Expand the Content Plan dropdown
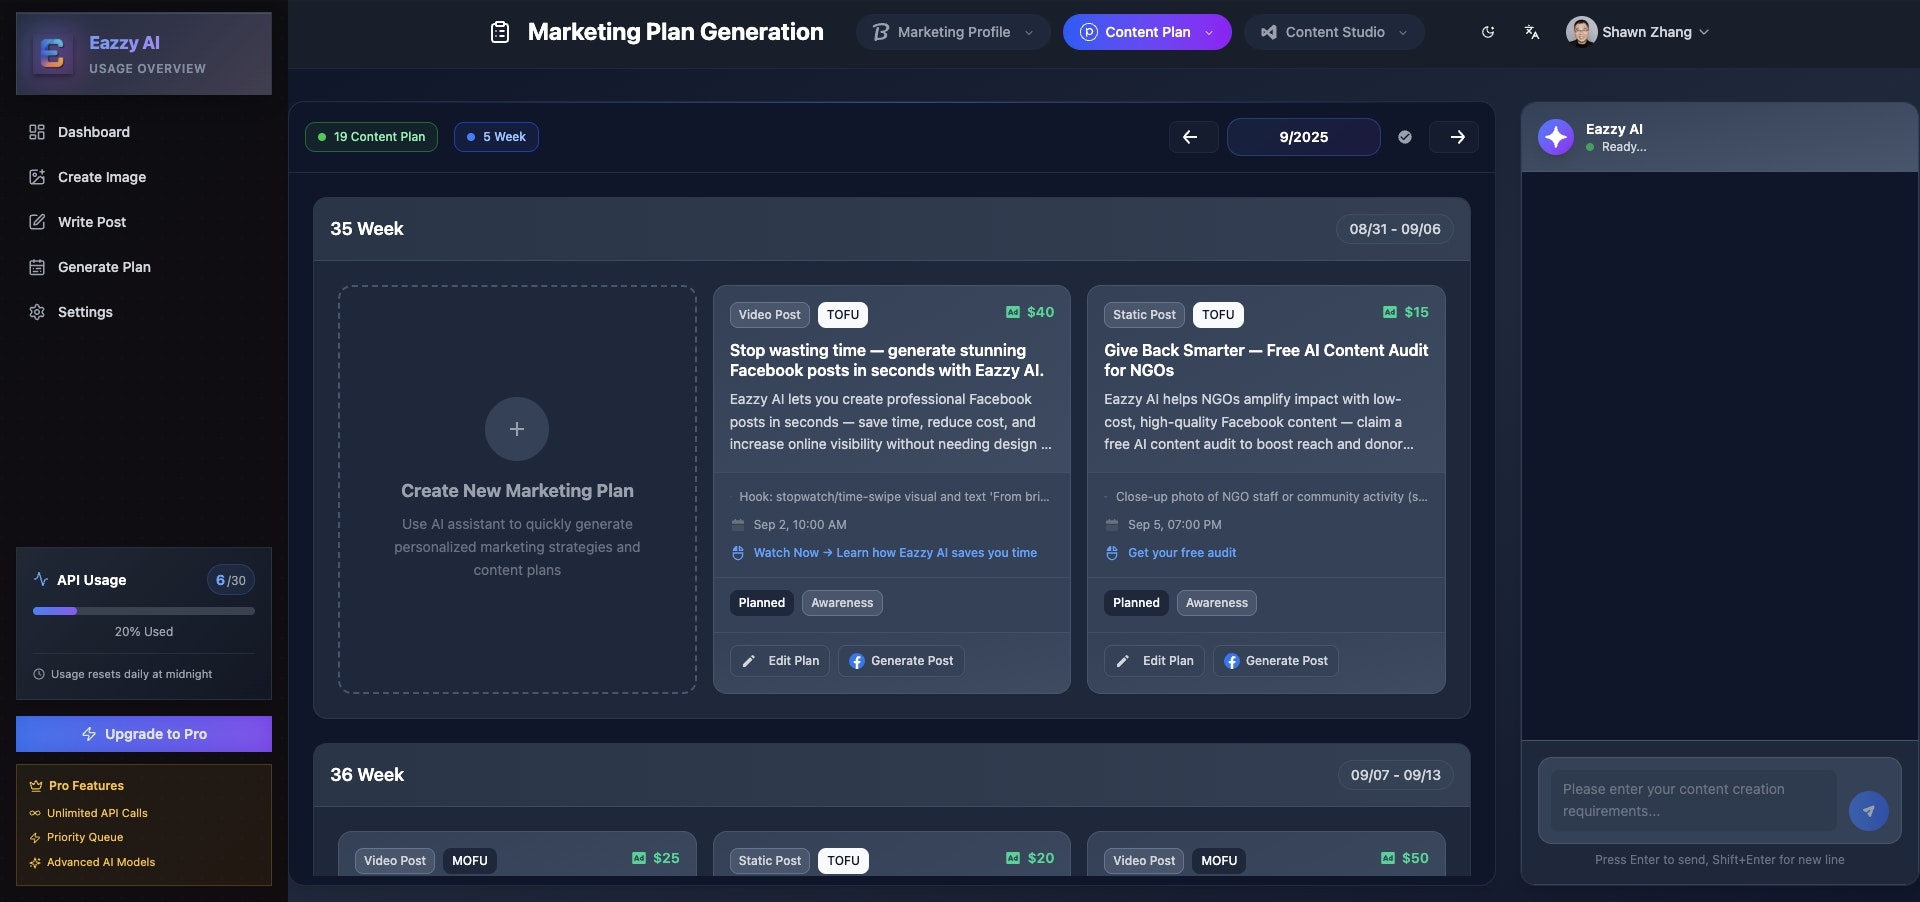 pos(1147,32)
